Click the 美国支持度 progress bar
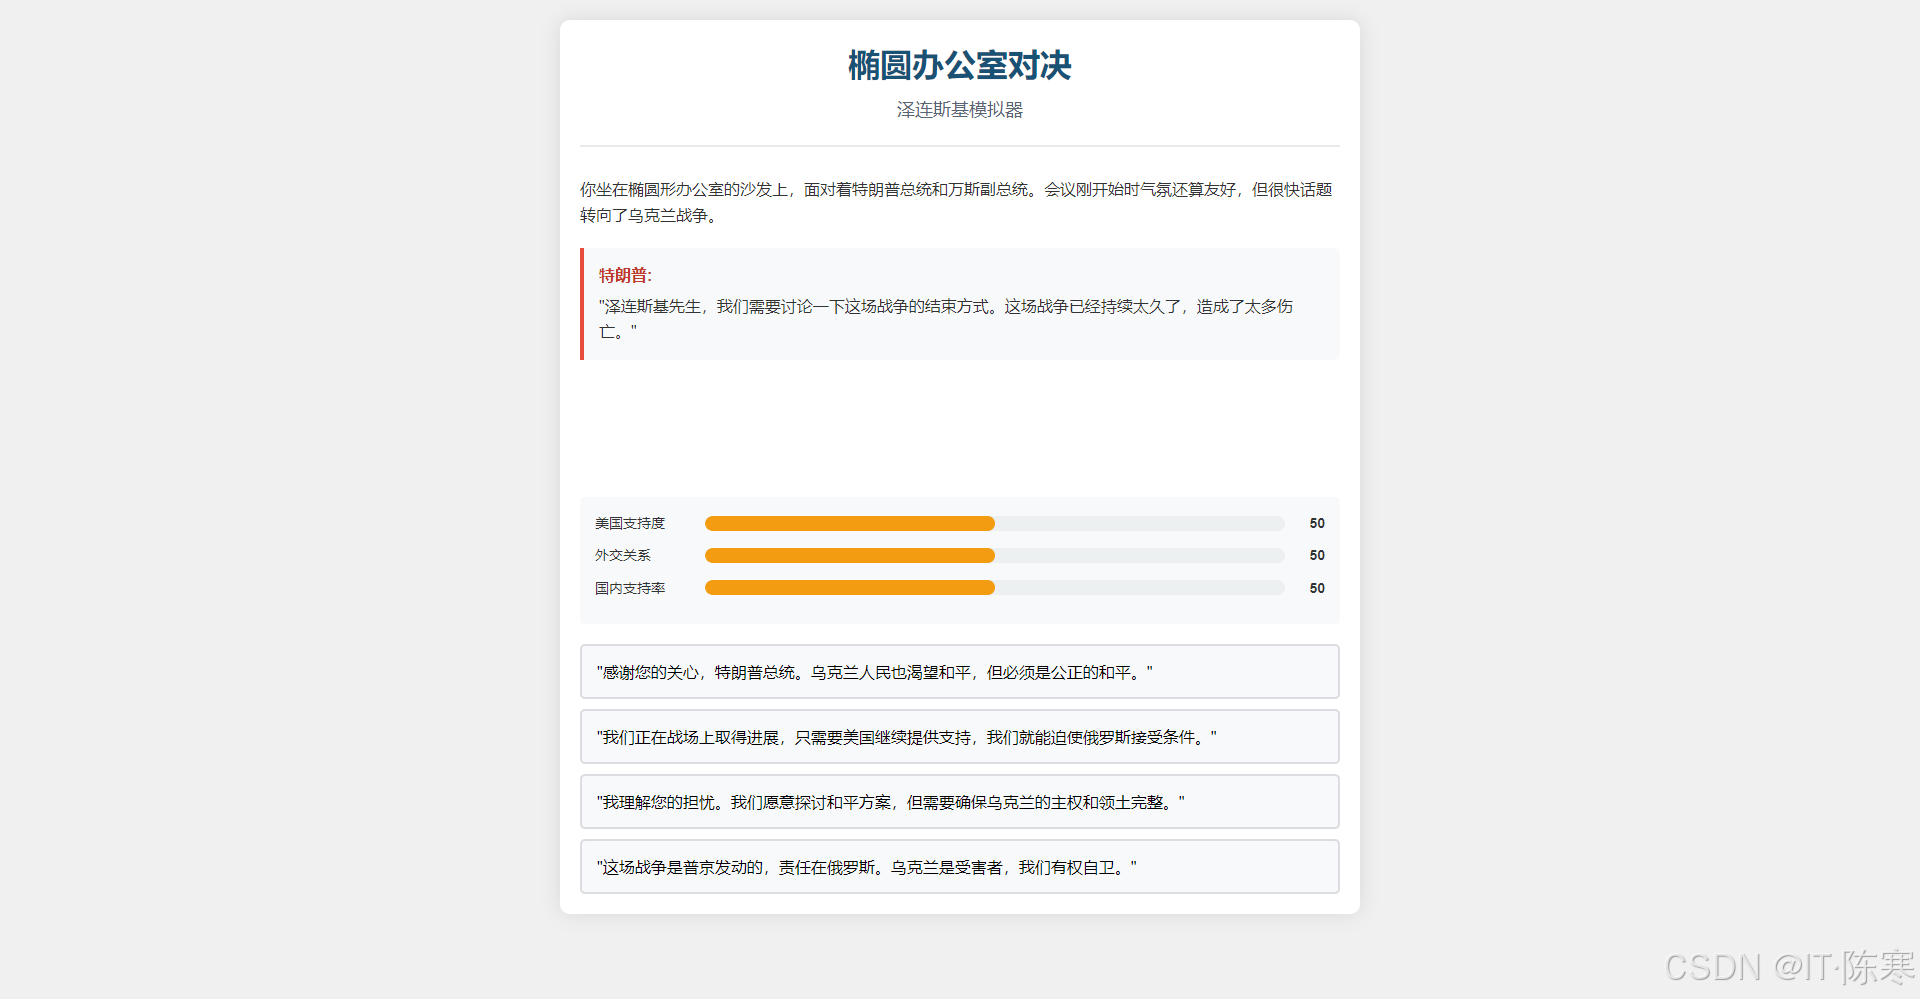The width and height of the screenshot is (1920, 999). click(x=994, y=523)
